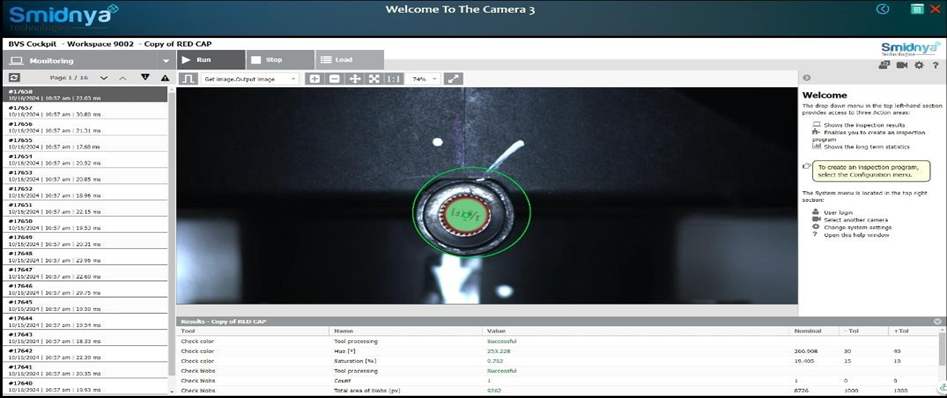Click the Run tab
This screenshot has width=947, height=398.
pyautogui.click(x=211, y=60)
